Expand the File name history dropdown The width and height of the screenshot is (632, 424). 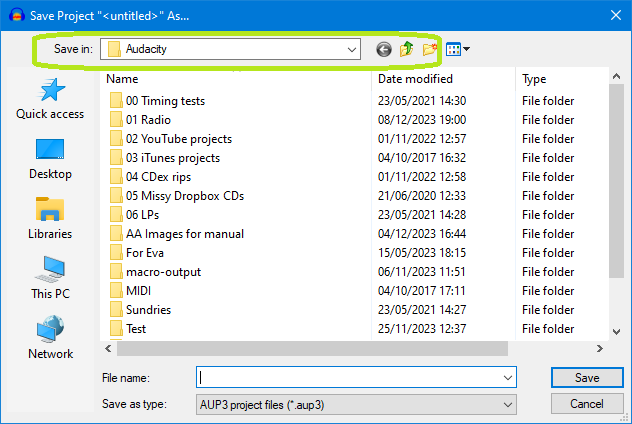[x=507, y=378]
